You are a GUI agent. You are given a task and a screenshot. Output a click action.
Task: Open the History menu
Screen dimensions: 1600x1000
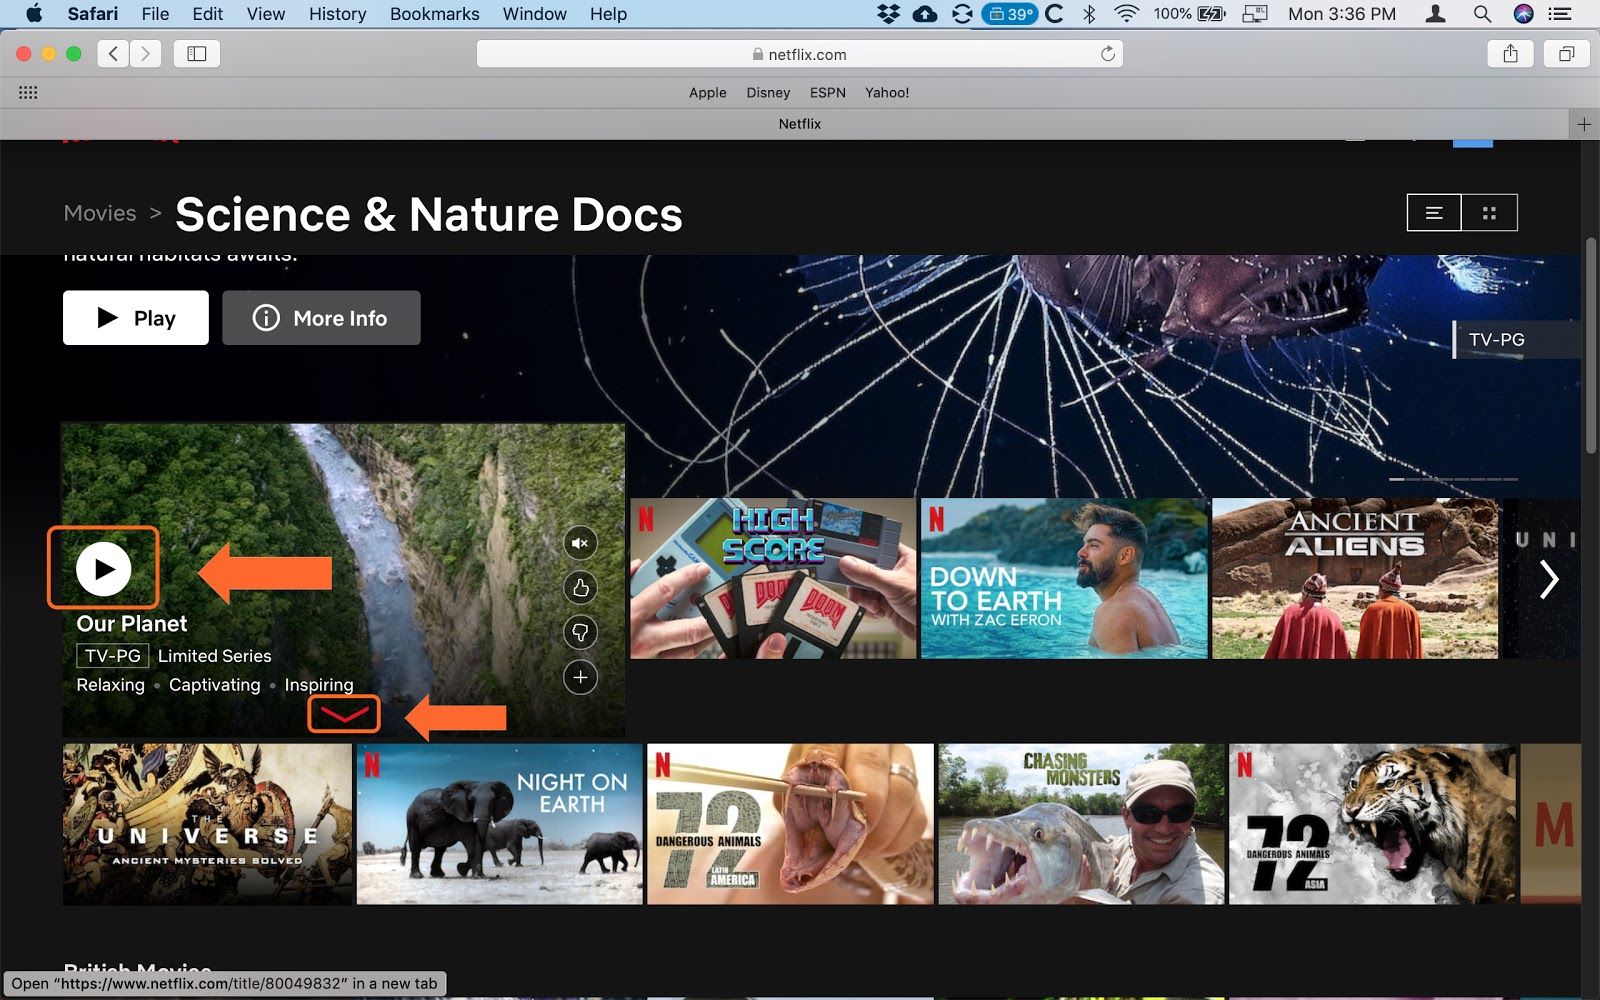(x=338, y=14)
